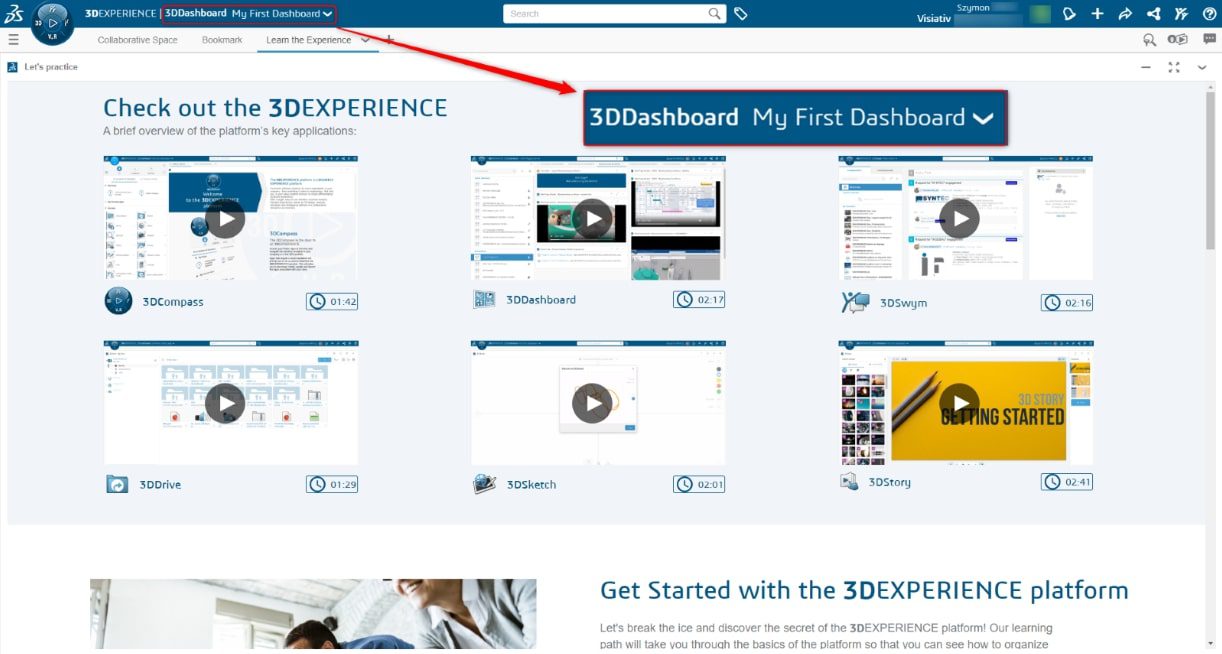Open the hamburger menu under the logo
Image resolution: width=1222 pixels, height=654 pixels.
13,40
